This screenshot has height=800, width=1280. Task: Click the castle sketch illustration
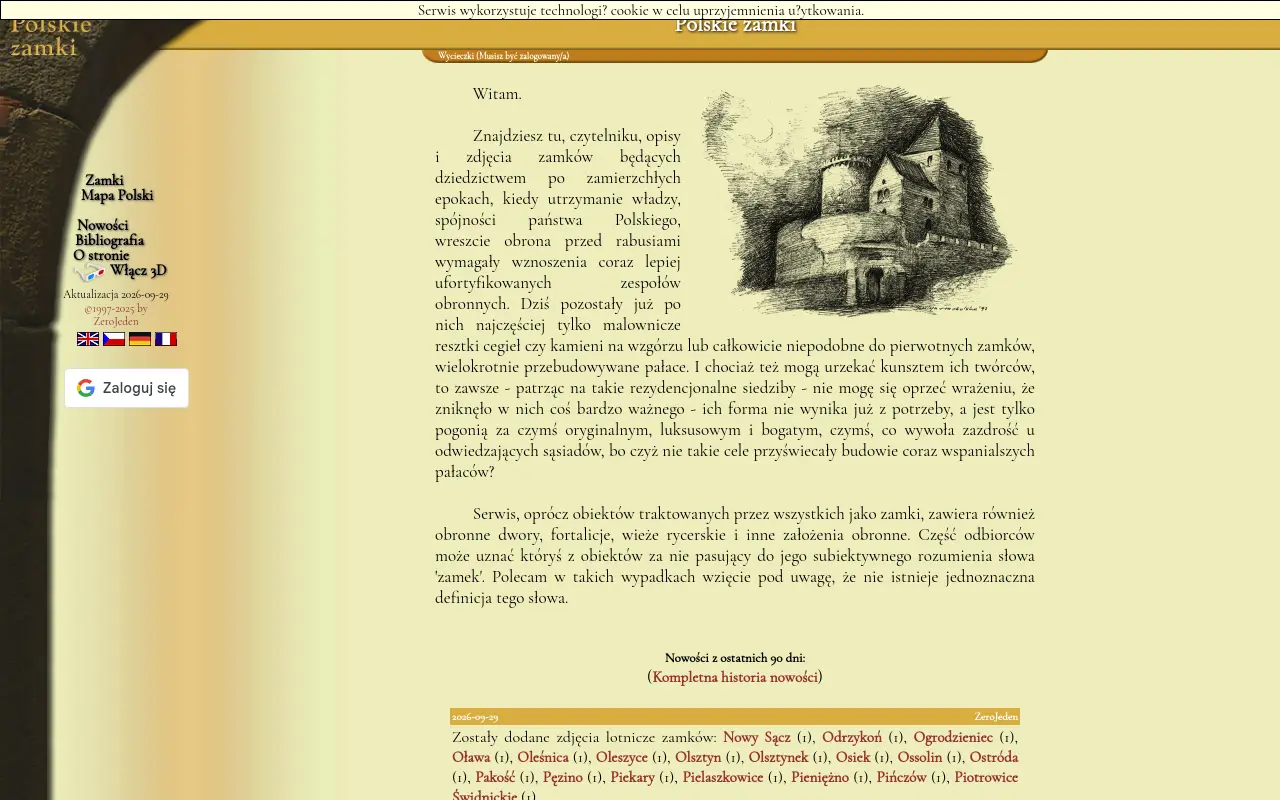(860, 201)
